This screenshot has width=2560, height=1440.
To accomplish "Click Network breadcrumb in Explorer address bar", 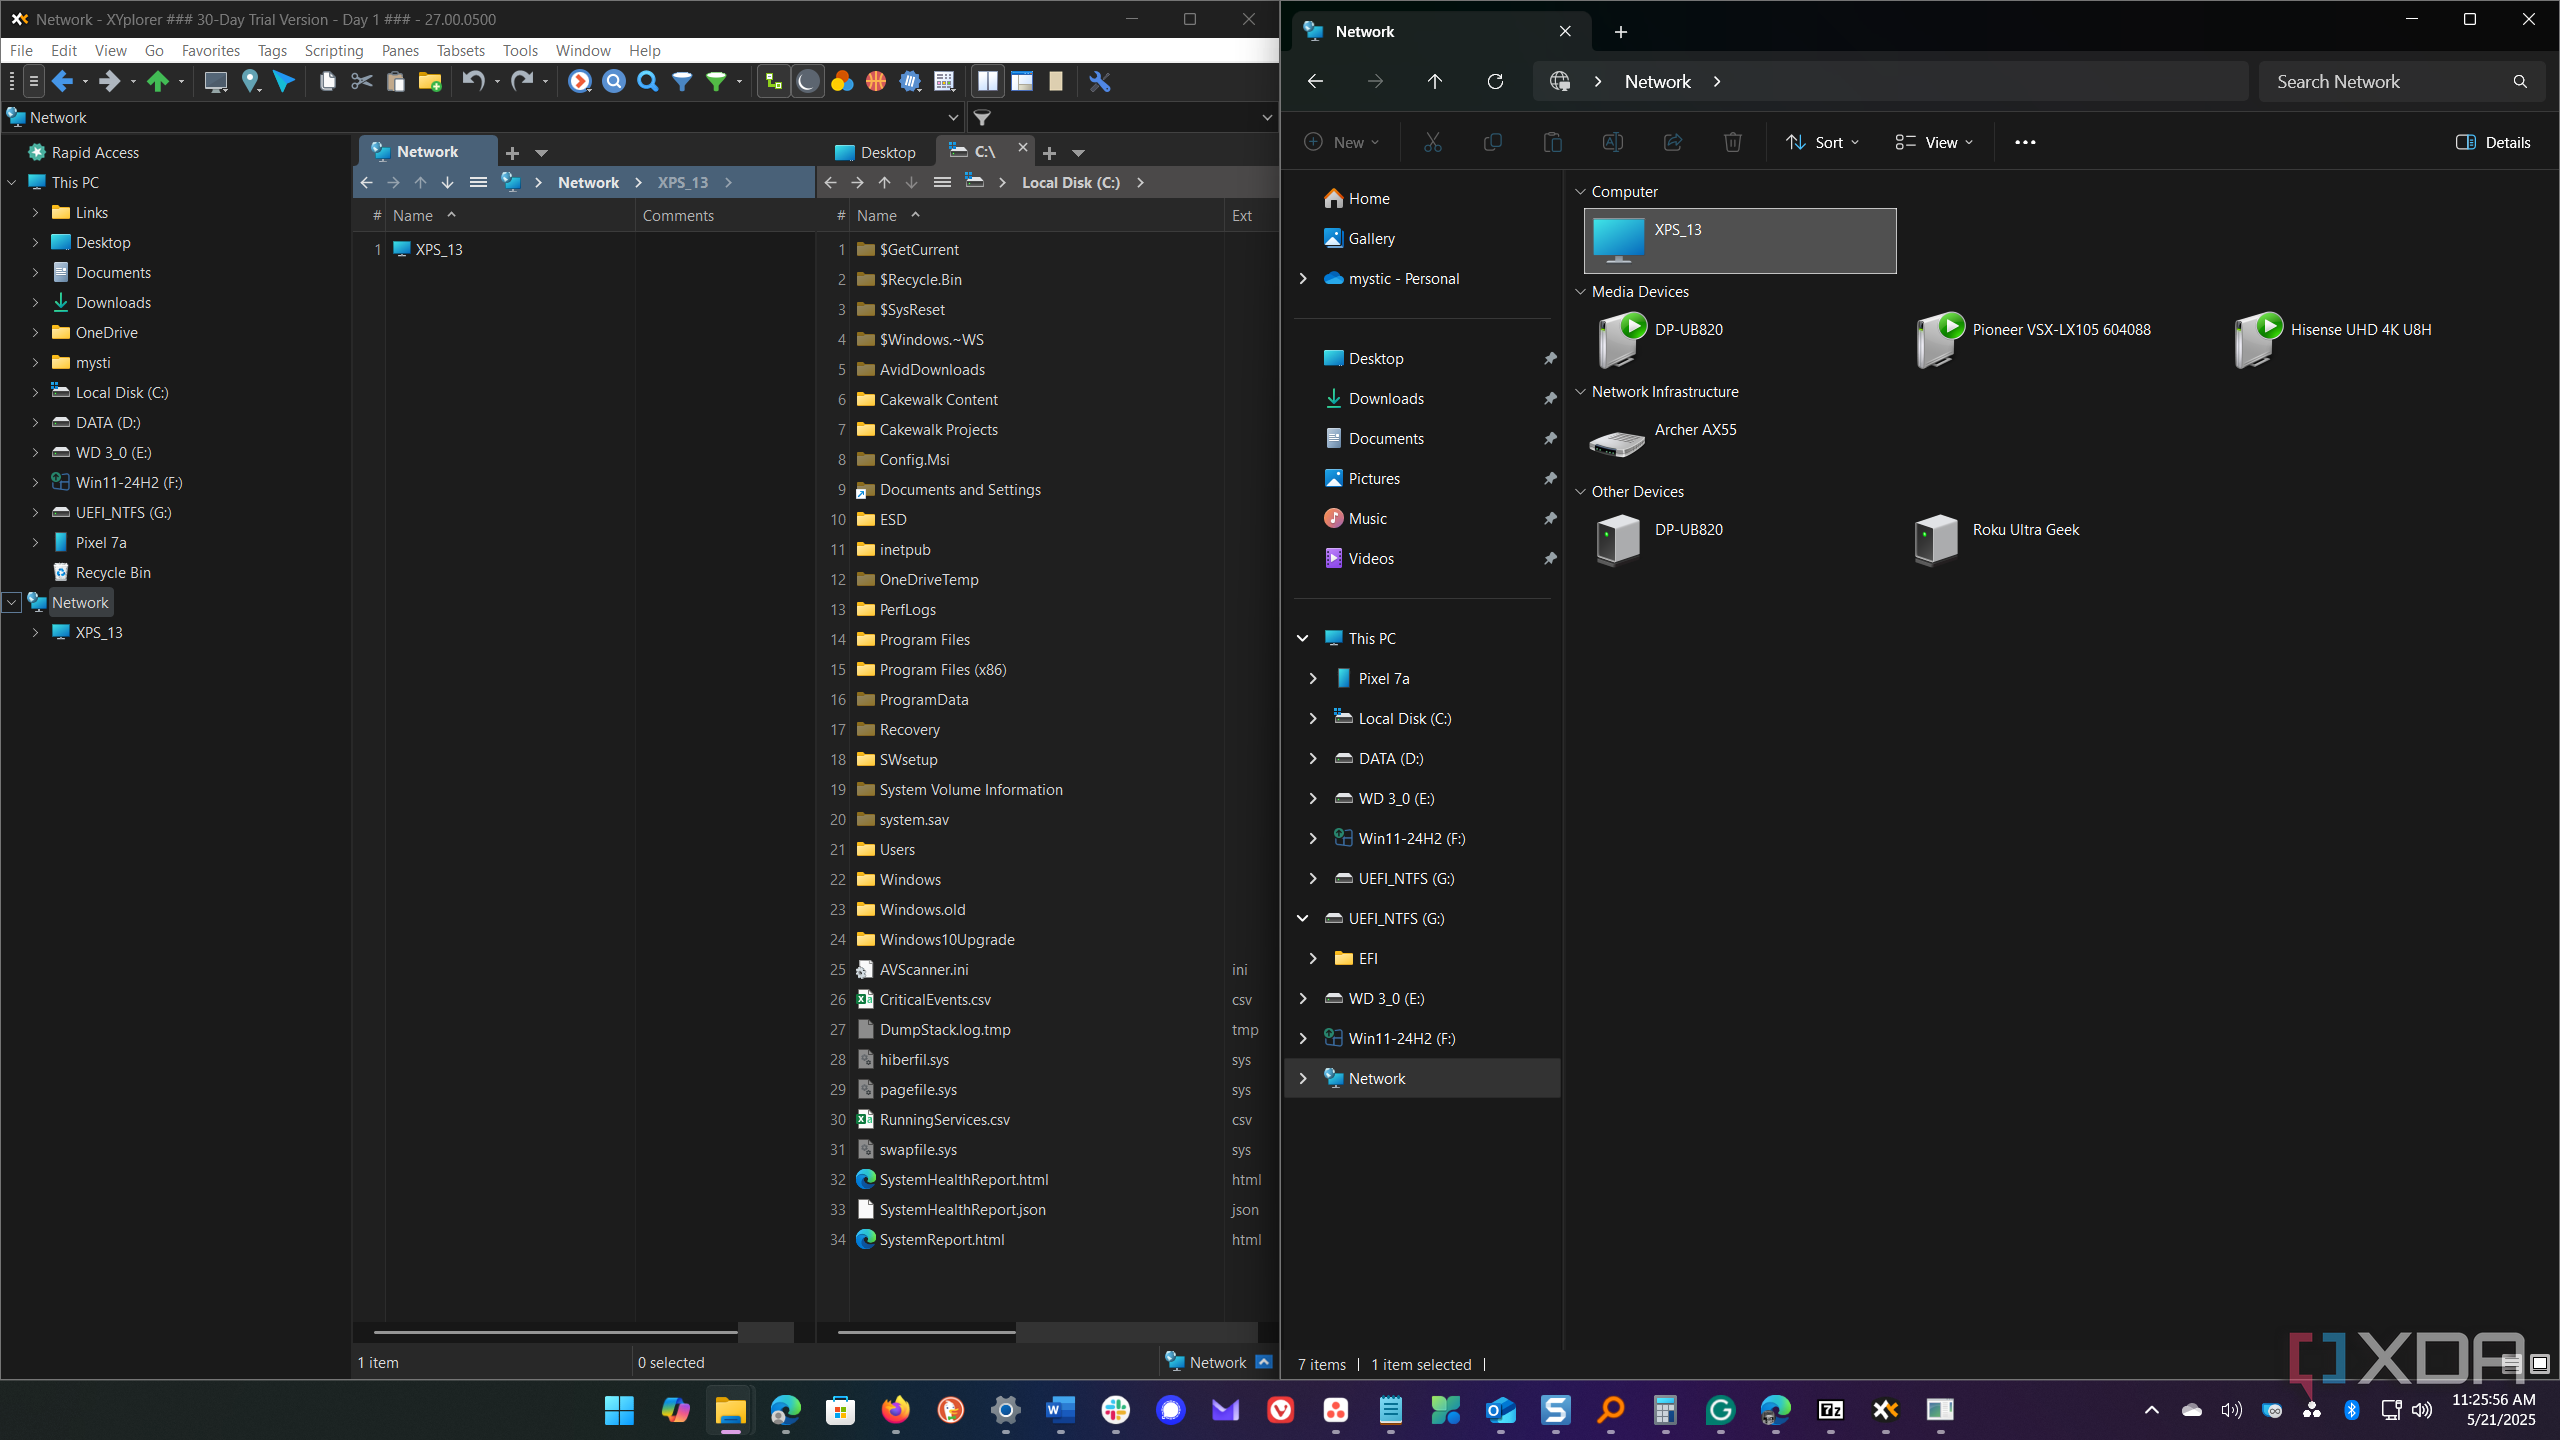I will [1657, 82].
